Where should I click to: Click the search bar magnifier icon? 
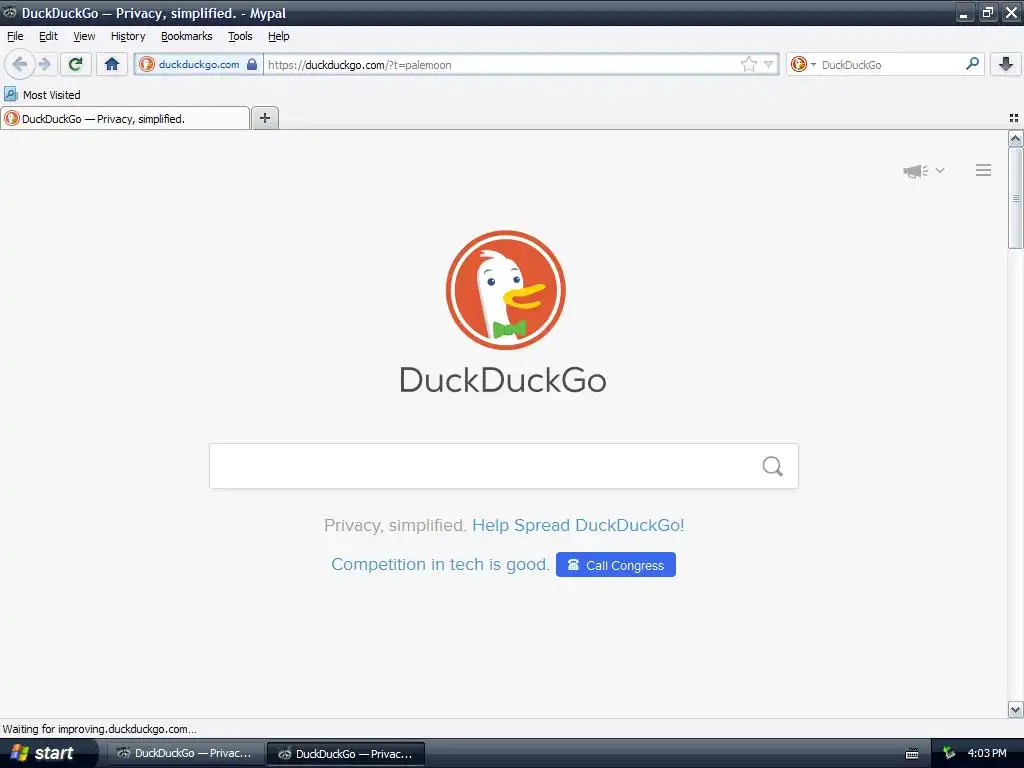point(972,64)
